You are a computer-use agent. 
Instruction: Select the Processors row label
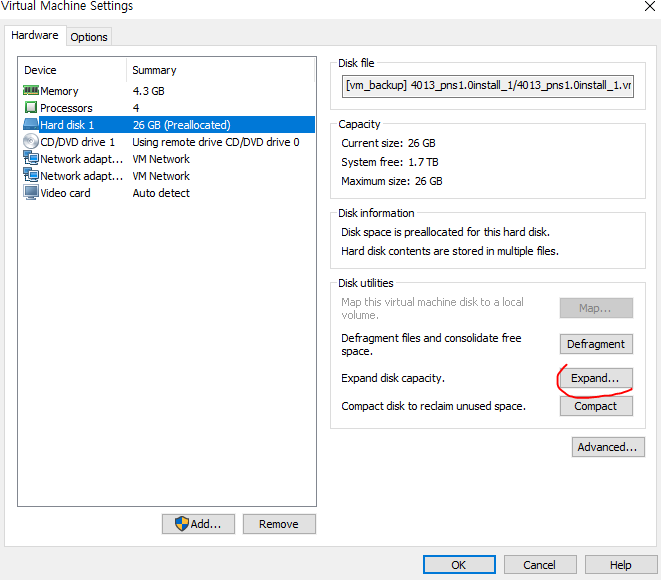(66, 108)
